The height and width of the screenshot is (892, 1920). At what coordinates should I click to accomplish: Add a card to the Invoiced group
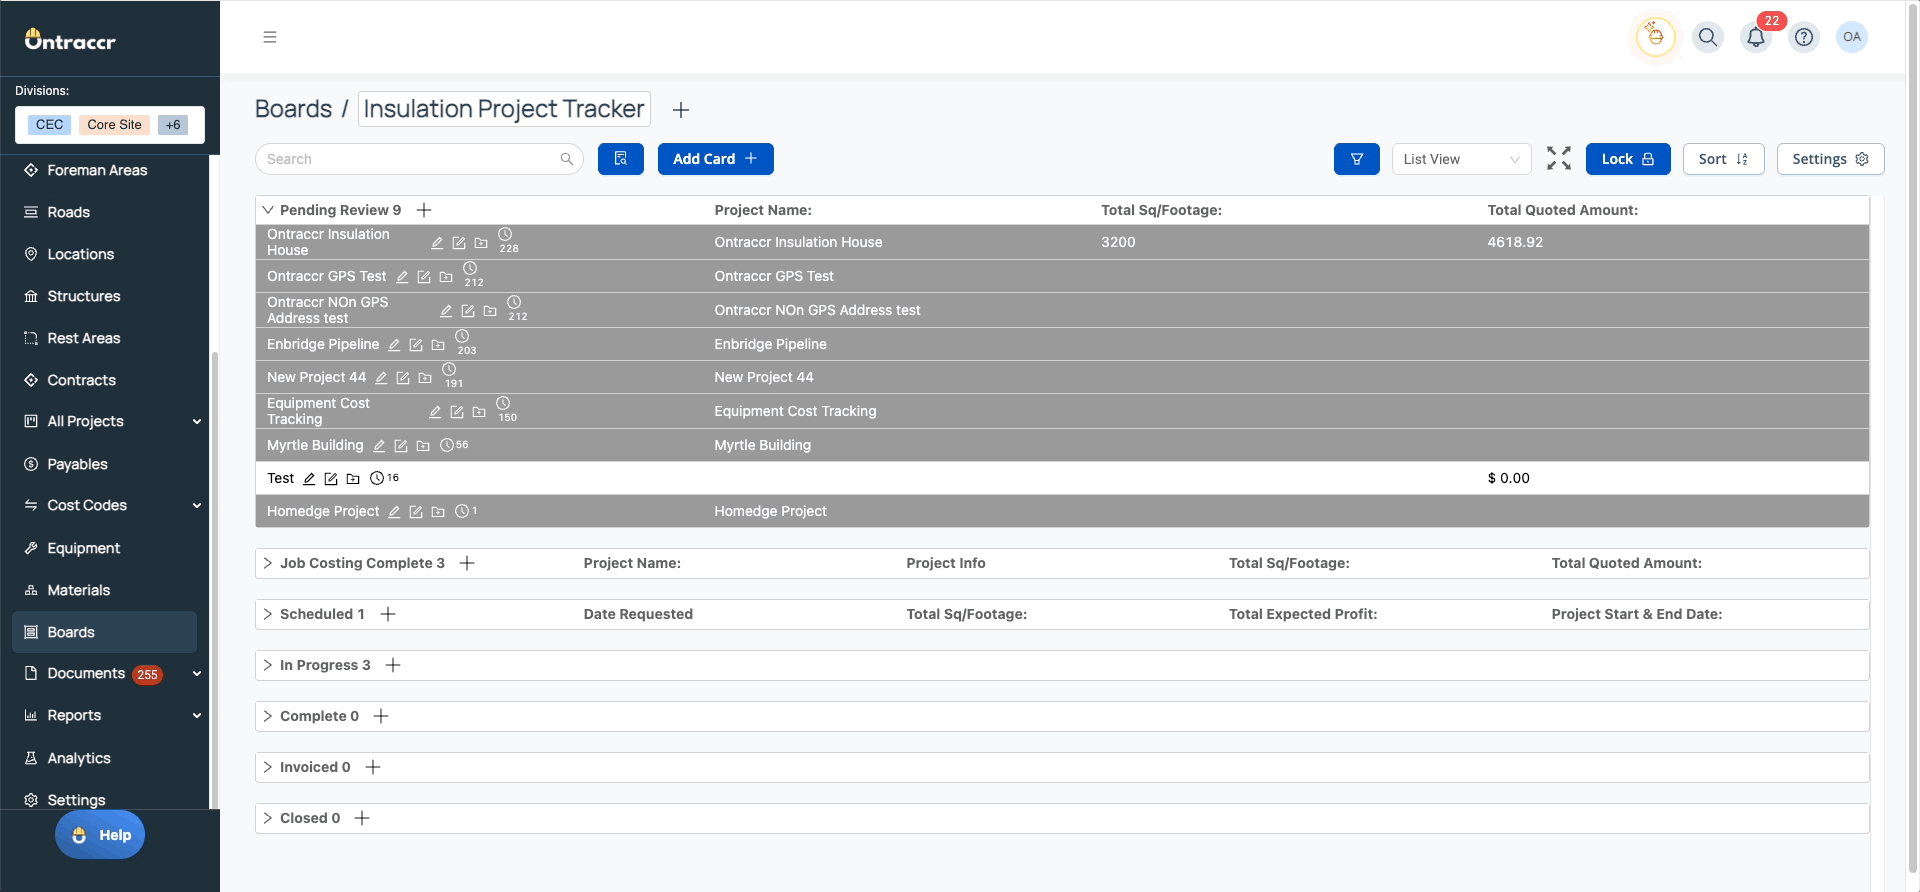coord(373,767)
